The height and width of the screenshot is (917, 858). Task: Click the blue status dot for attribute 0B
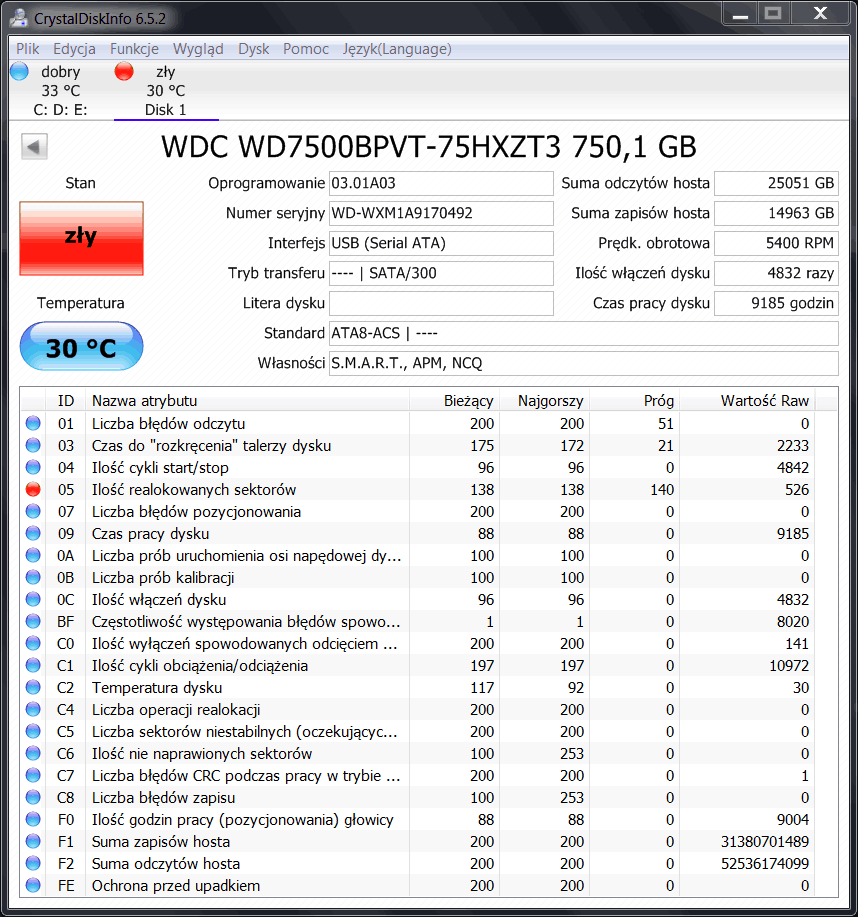pos(33,577)
